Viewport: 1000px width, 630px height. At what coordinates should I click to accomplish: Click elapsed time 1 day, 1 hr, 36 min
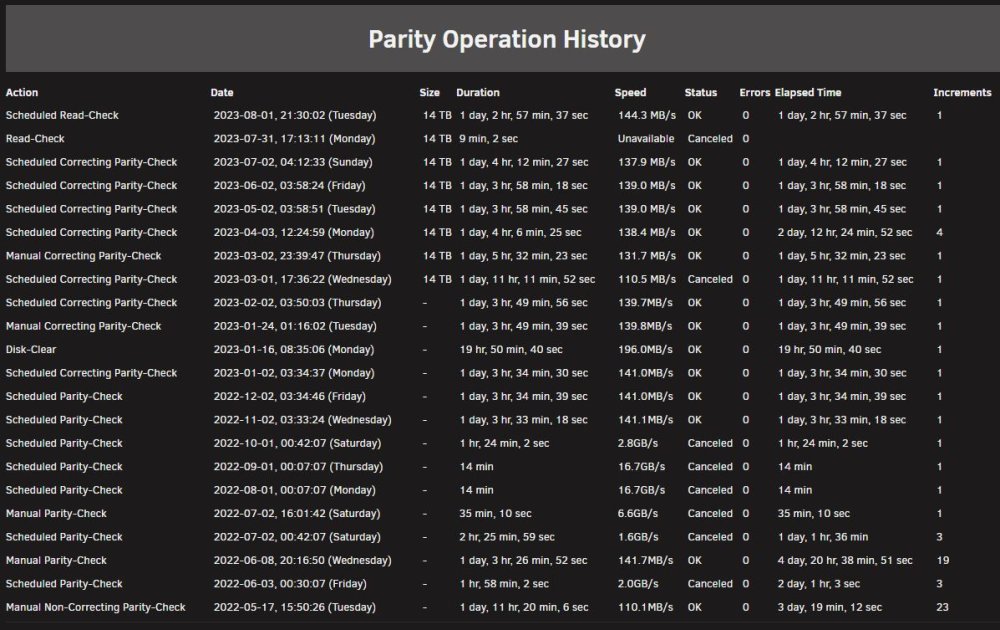(x=823, y=537)
